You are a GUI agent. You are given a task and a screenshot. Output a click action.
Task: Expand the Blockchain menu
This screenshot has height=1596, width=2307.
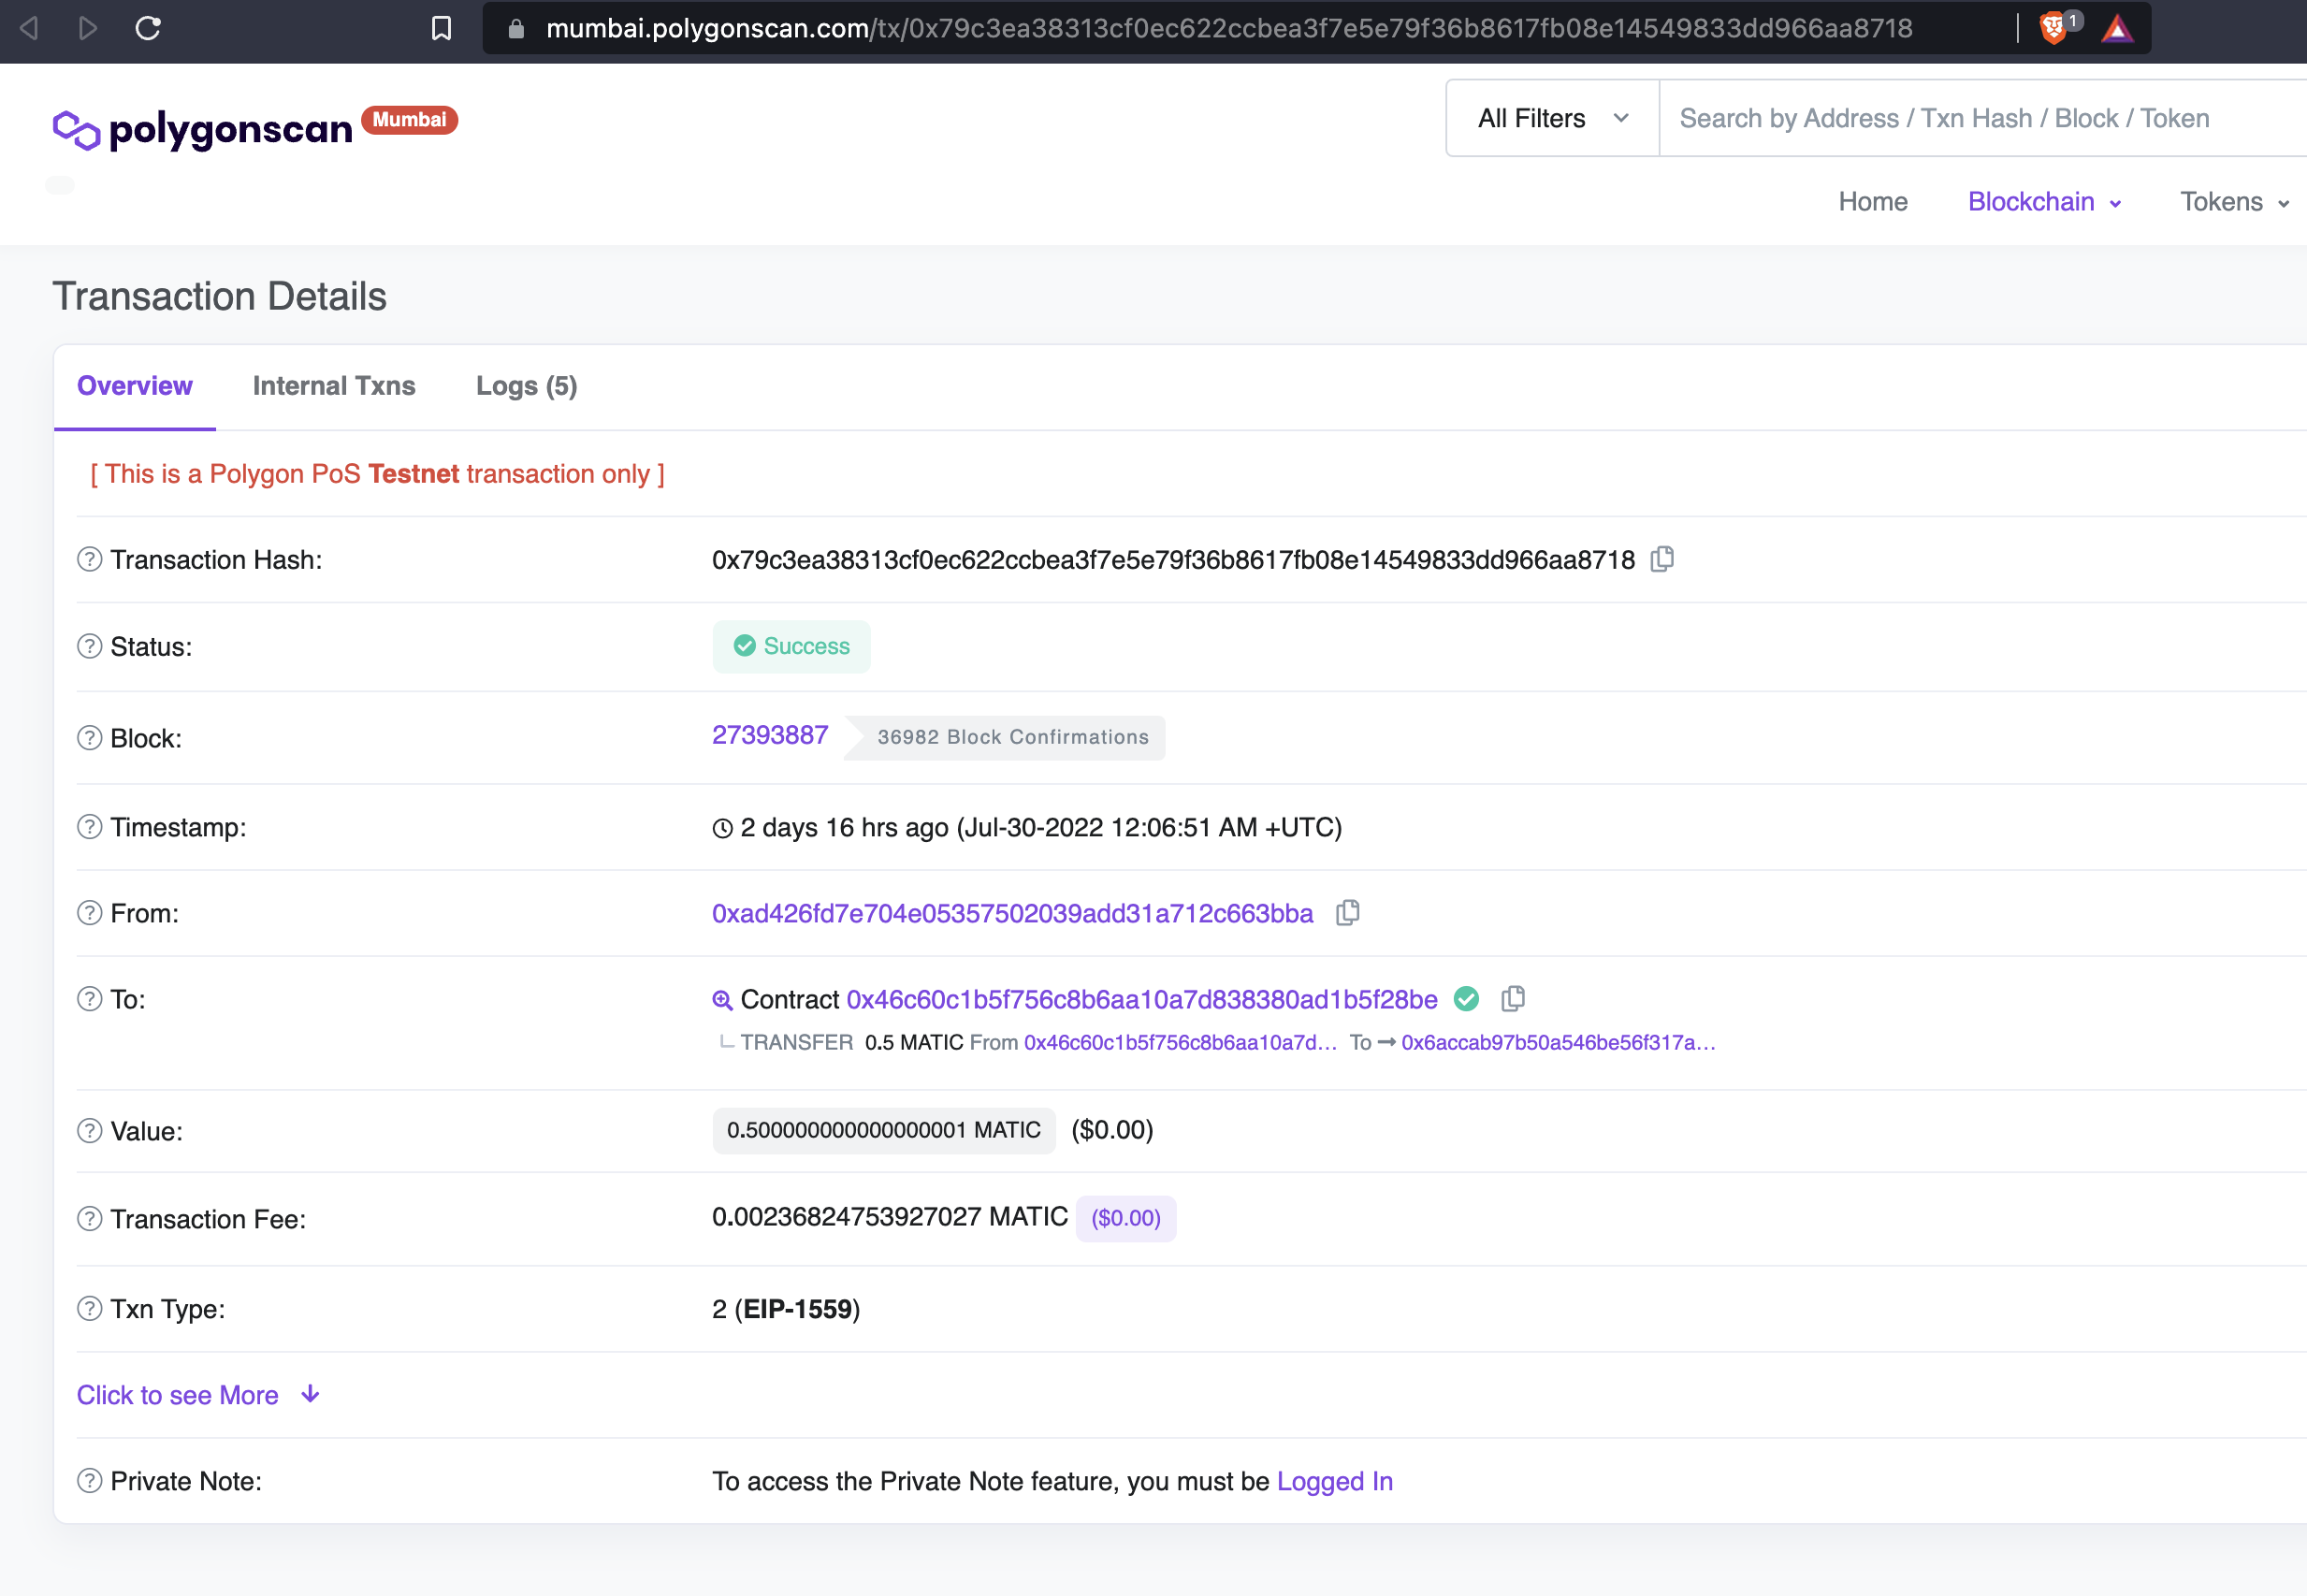click(x=2043, y=202)
